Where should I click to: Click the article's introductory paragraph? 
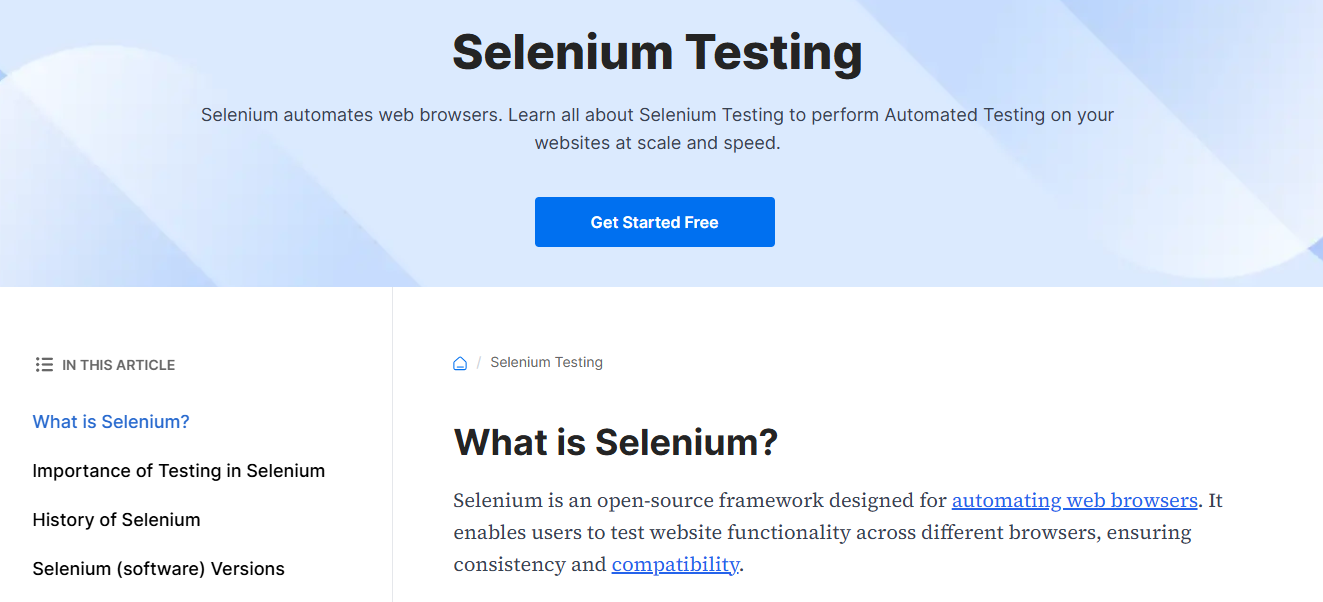820,531
